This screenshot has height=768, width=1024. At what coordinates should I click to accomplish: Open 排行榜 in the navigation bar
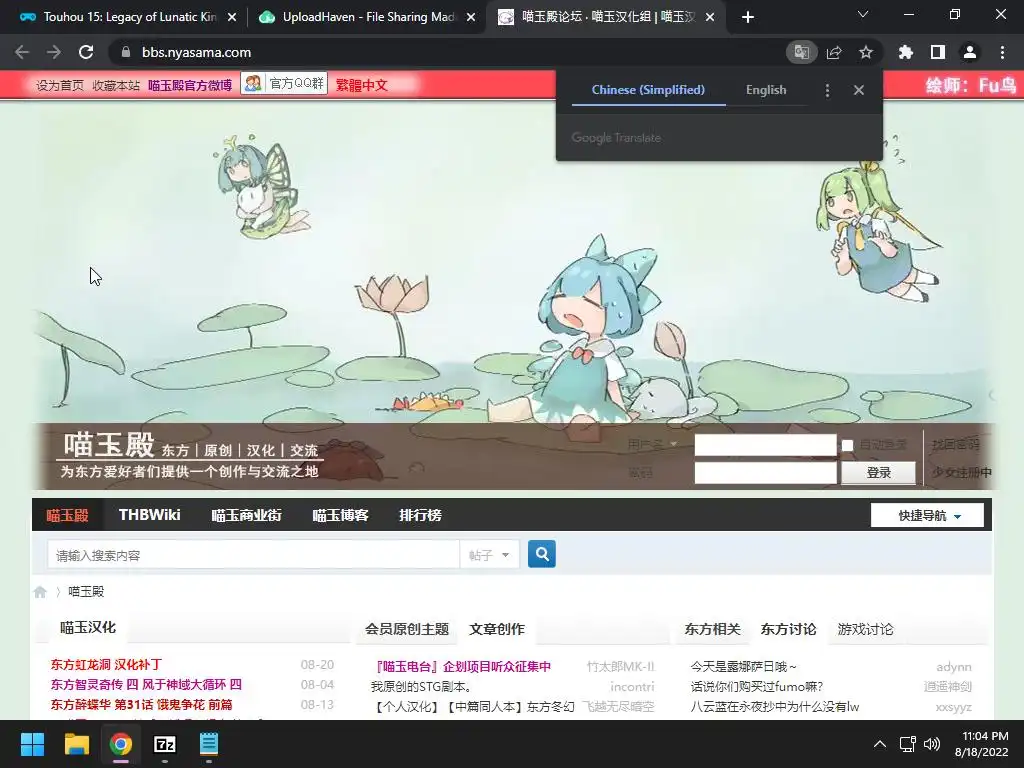421,515
